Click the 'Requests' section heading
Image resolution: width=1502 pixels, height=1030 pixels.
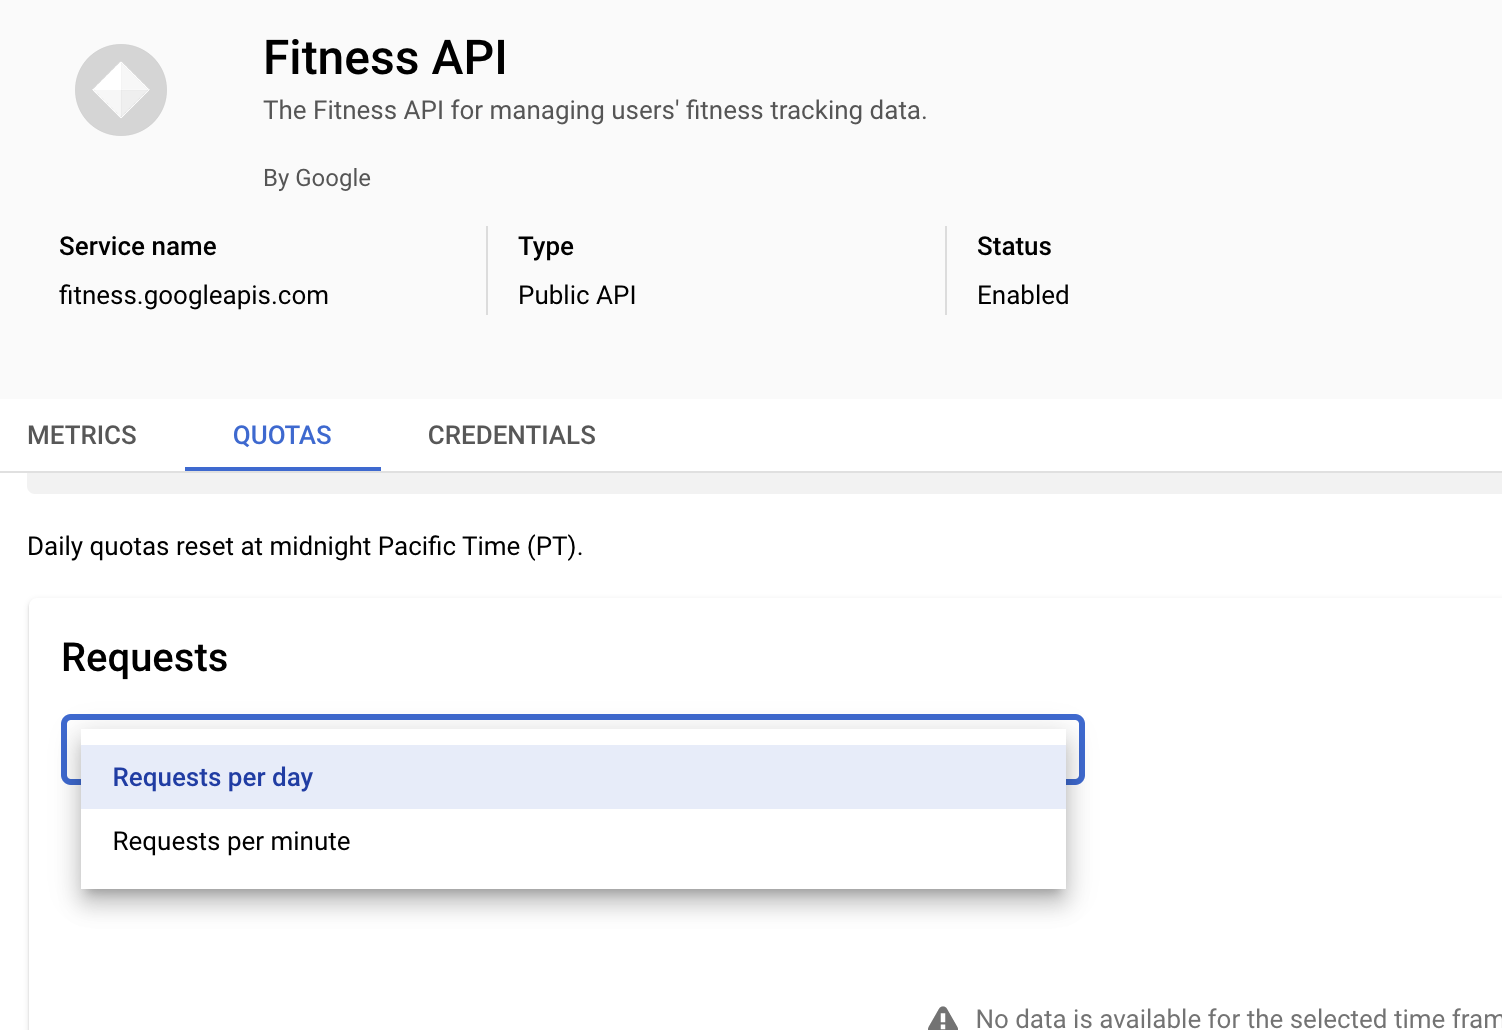point(145,658)
